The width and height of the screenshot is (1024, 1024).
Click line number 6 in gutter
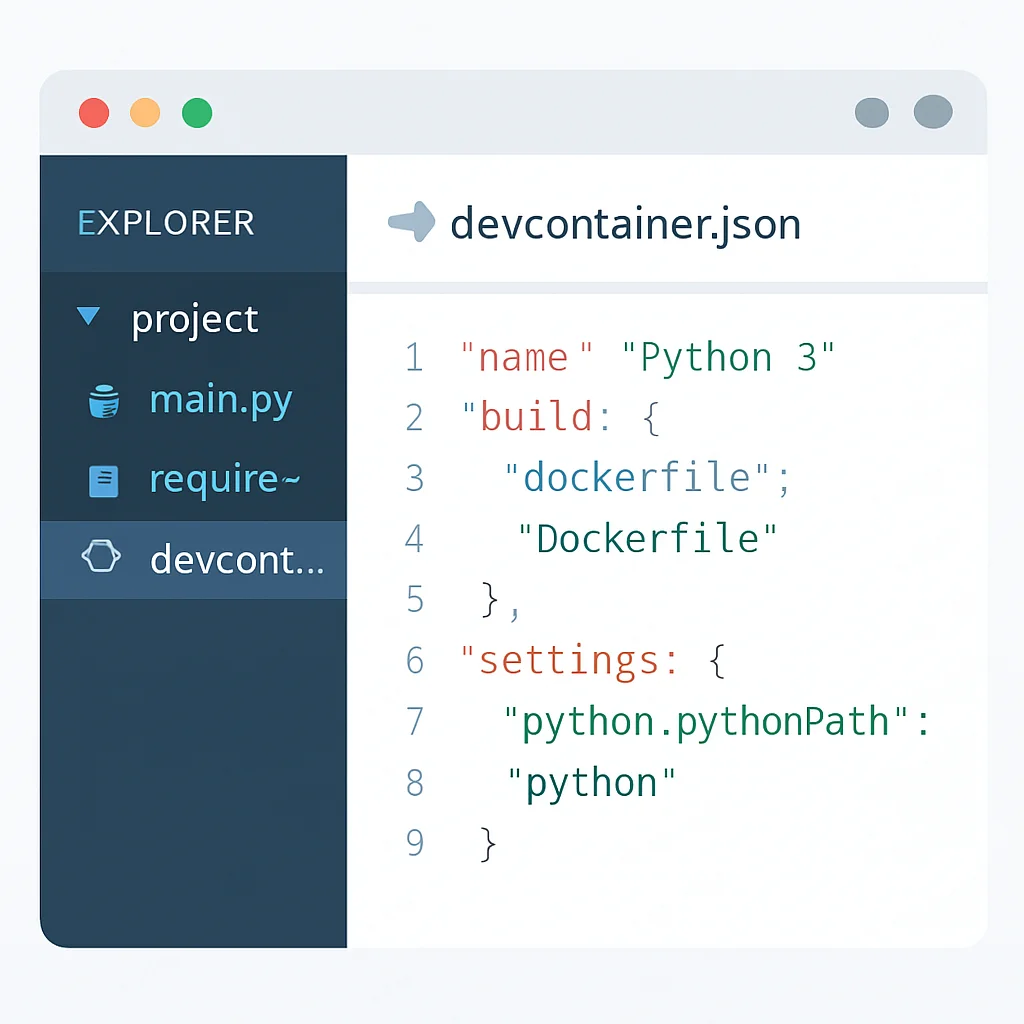click(415, 660)
